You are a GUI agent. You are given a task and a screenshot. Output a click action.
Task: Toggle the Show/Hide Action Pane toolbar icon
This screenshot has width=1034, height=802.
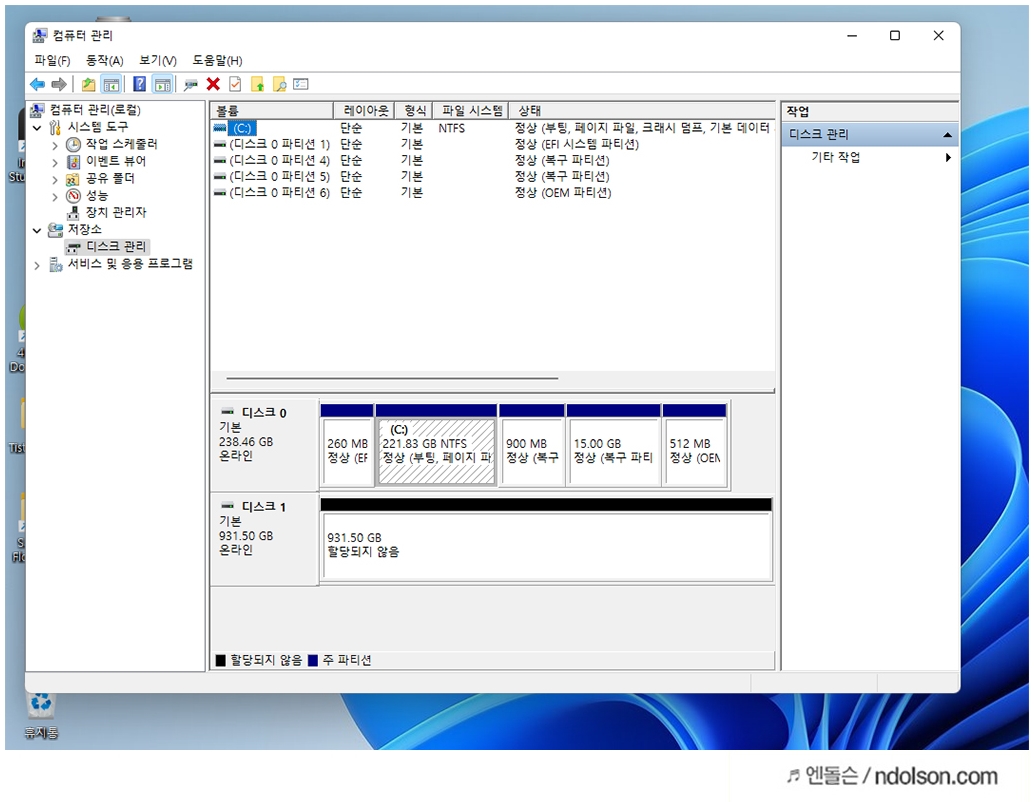[162, 84]
